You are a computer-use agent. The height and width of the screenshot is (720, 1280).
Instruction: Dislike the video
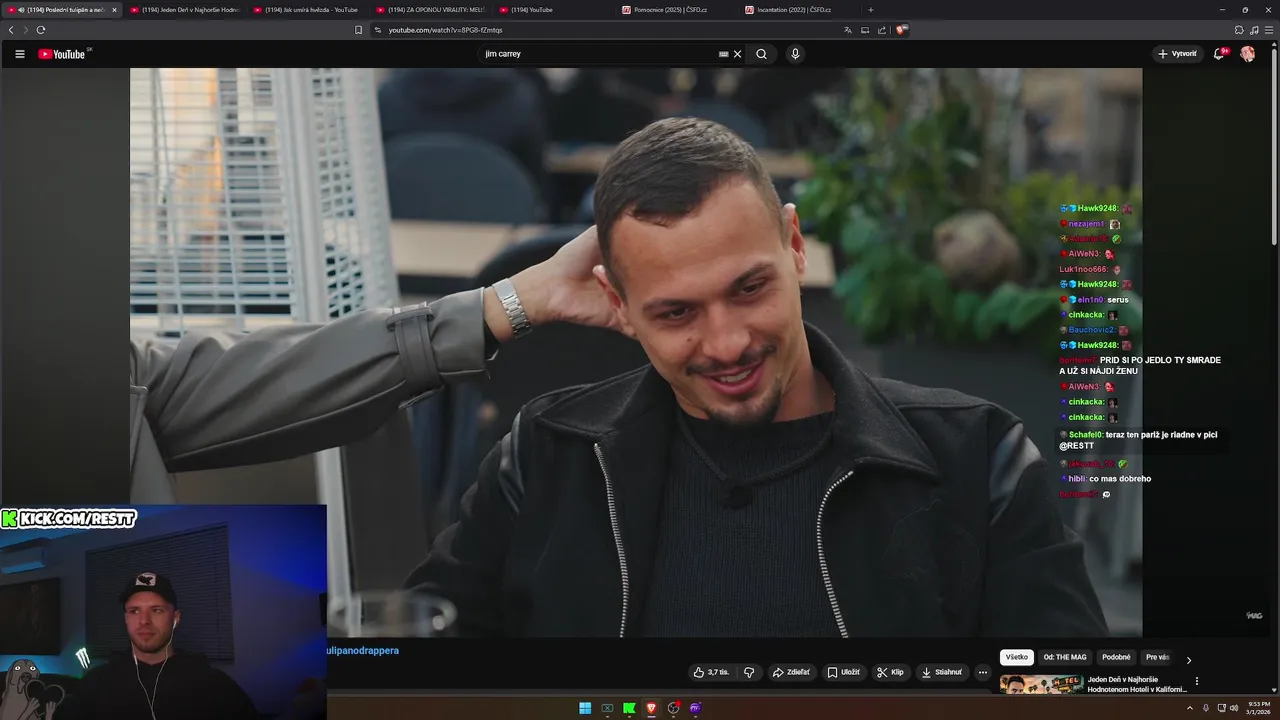point(749,672)
